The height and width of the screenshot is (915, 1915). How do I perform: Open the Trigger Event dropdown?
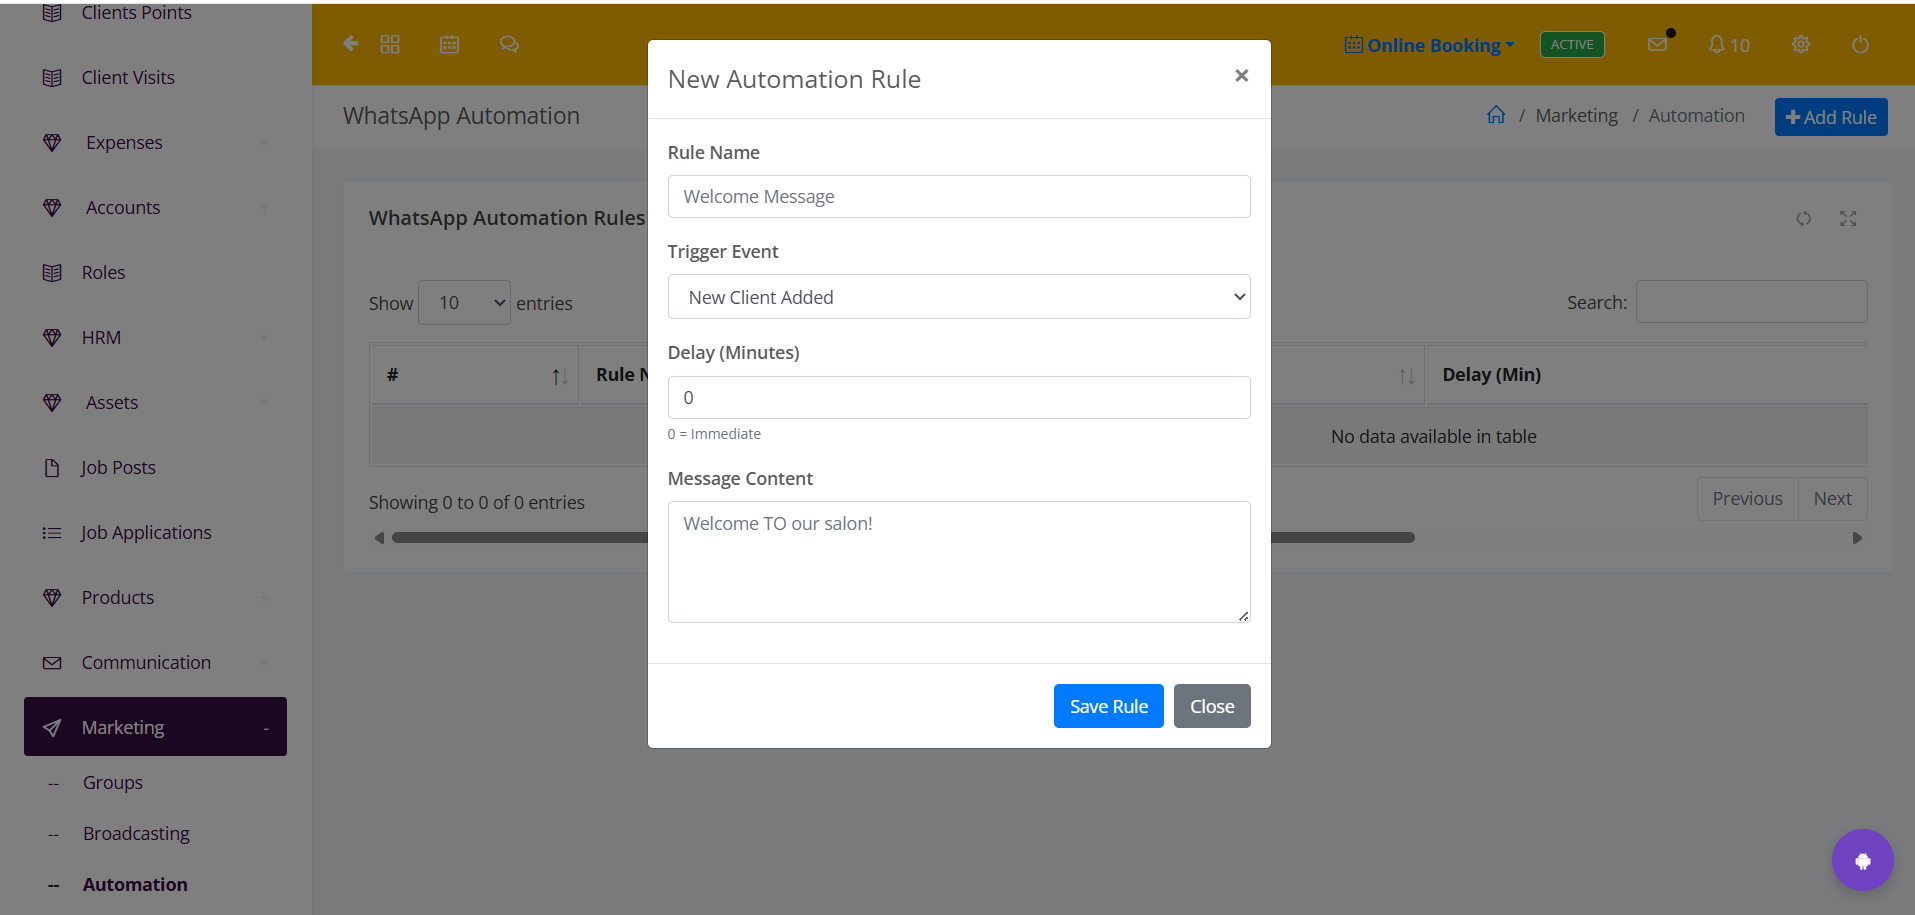pyautogui.click(x=959, y=297)
